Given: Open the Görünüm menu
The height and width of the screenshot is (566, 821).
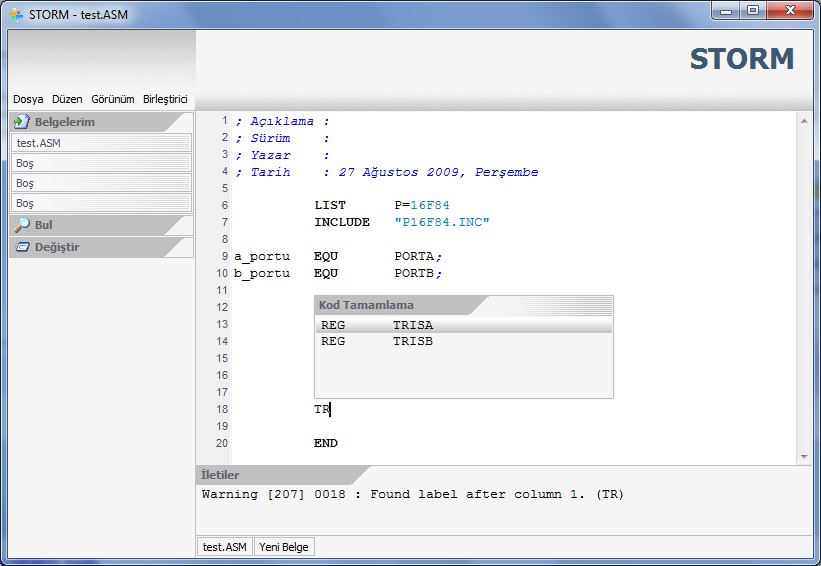Looking at the screenshot, I should [x=112, y=100].
